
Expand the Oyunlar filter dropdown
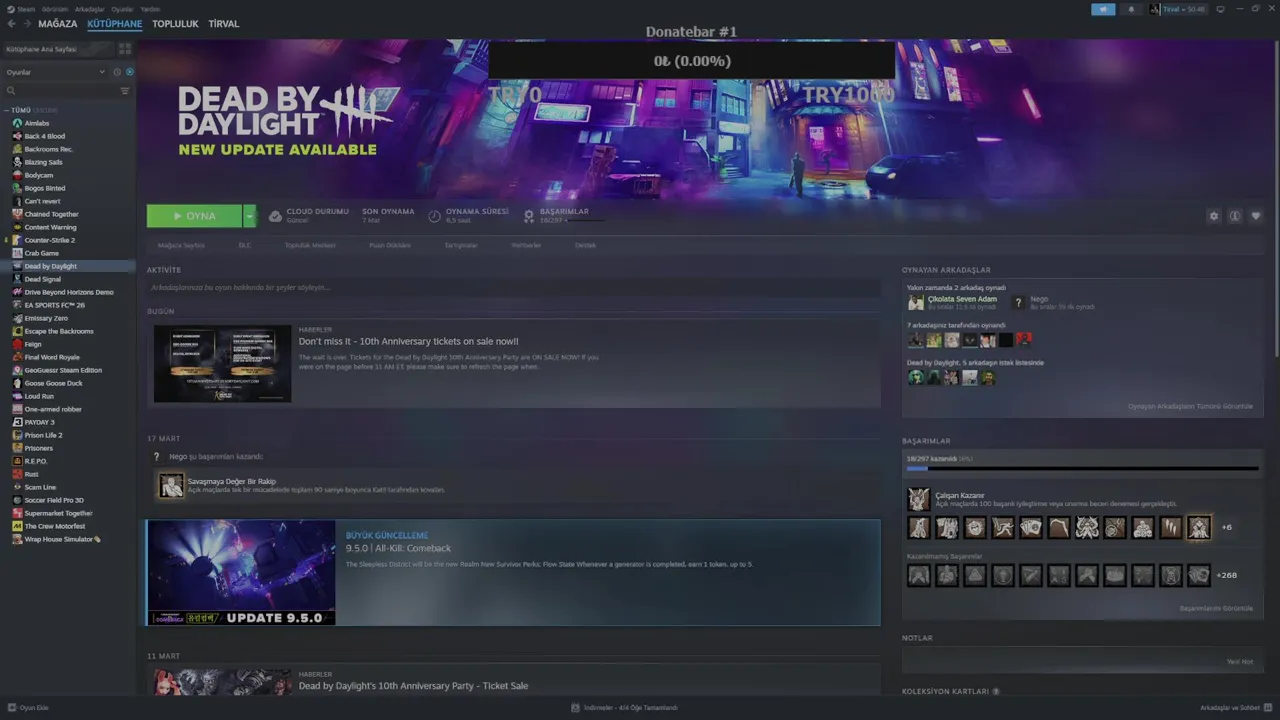tap(55, 72)
